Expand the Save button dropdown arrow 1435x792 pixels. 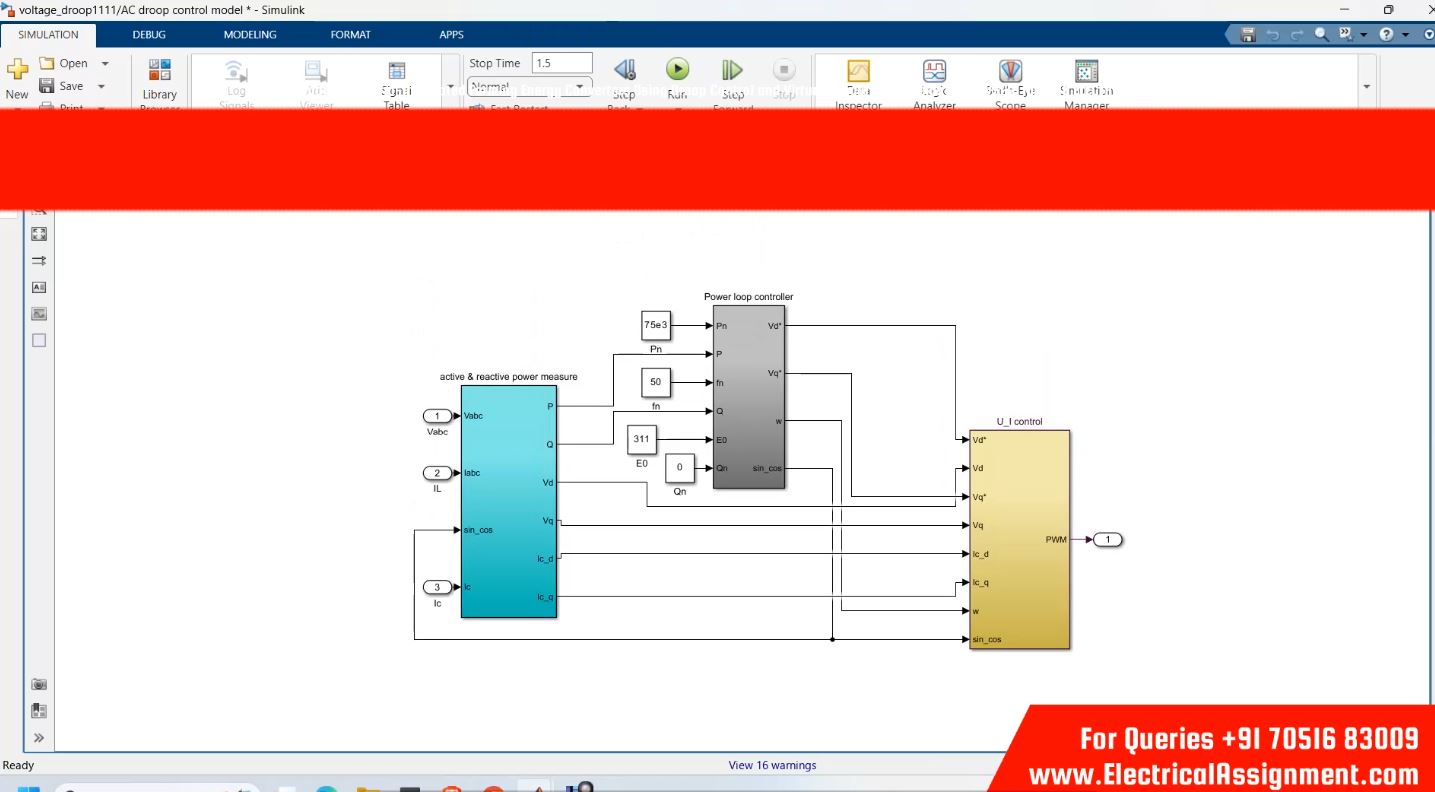click(x=102, y=87)
